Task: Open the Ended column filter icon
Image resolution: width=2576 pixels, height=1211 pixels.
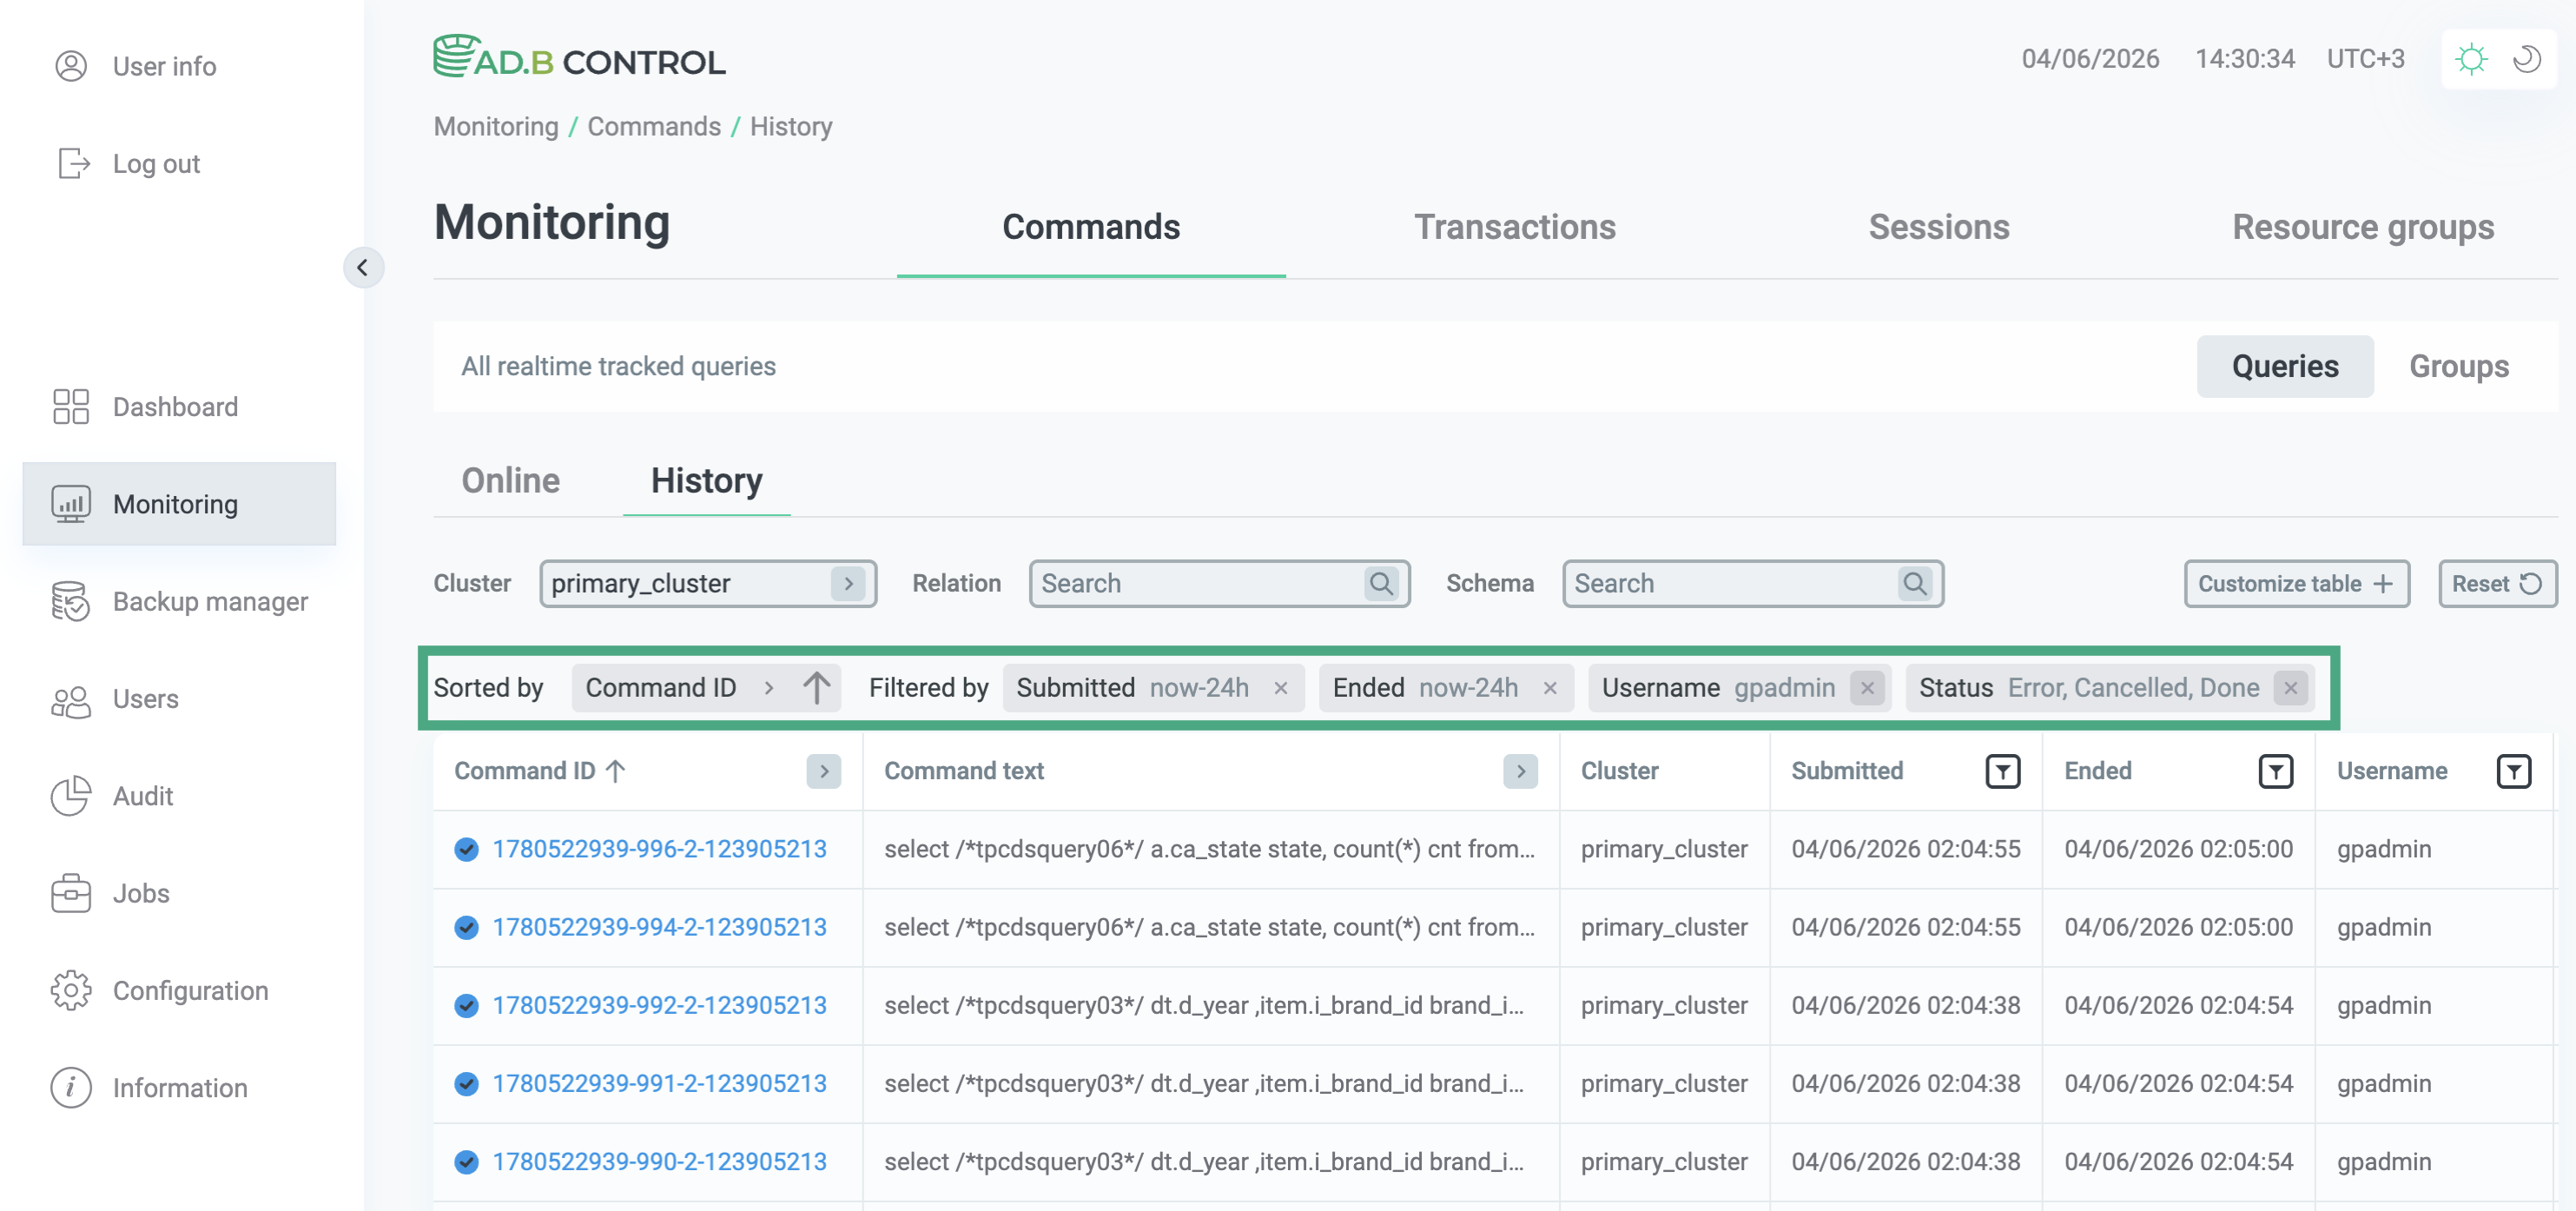Action: pos(2275,770)
